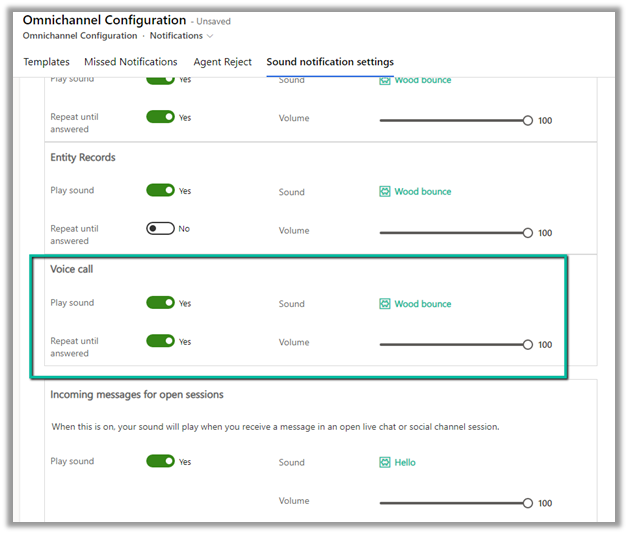
Task: Click the sound icon next to Hello
Action: click(385, 463)
